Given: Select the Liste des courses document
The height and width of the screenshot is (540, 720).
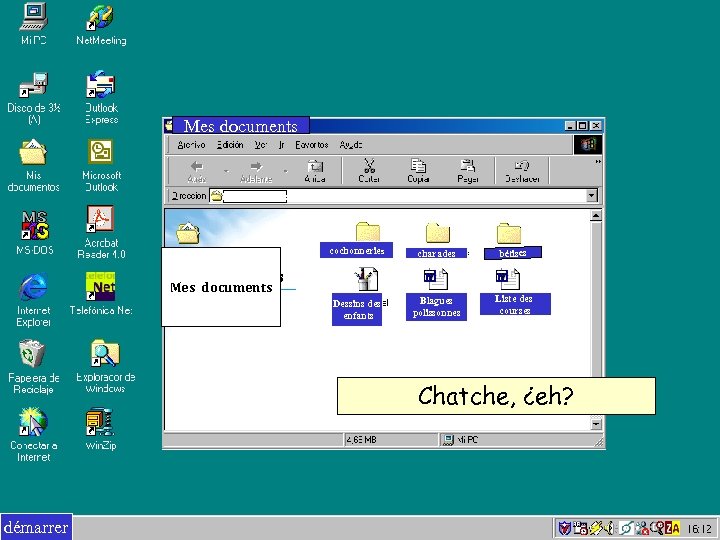Looking at the screenshot, I should tap(515, 292).
